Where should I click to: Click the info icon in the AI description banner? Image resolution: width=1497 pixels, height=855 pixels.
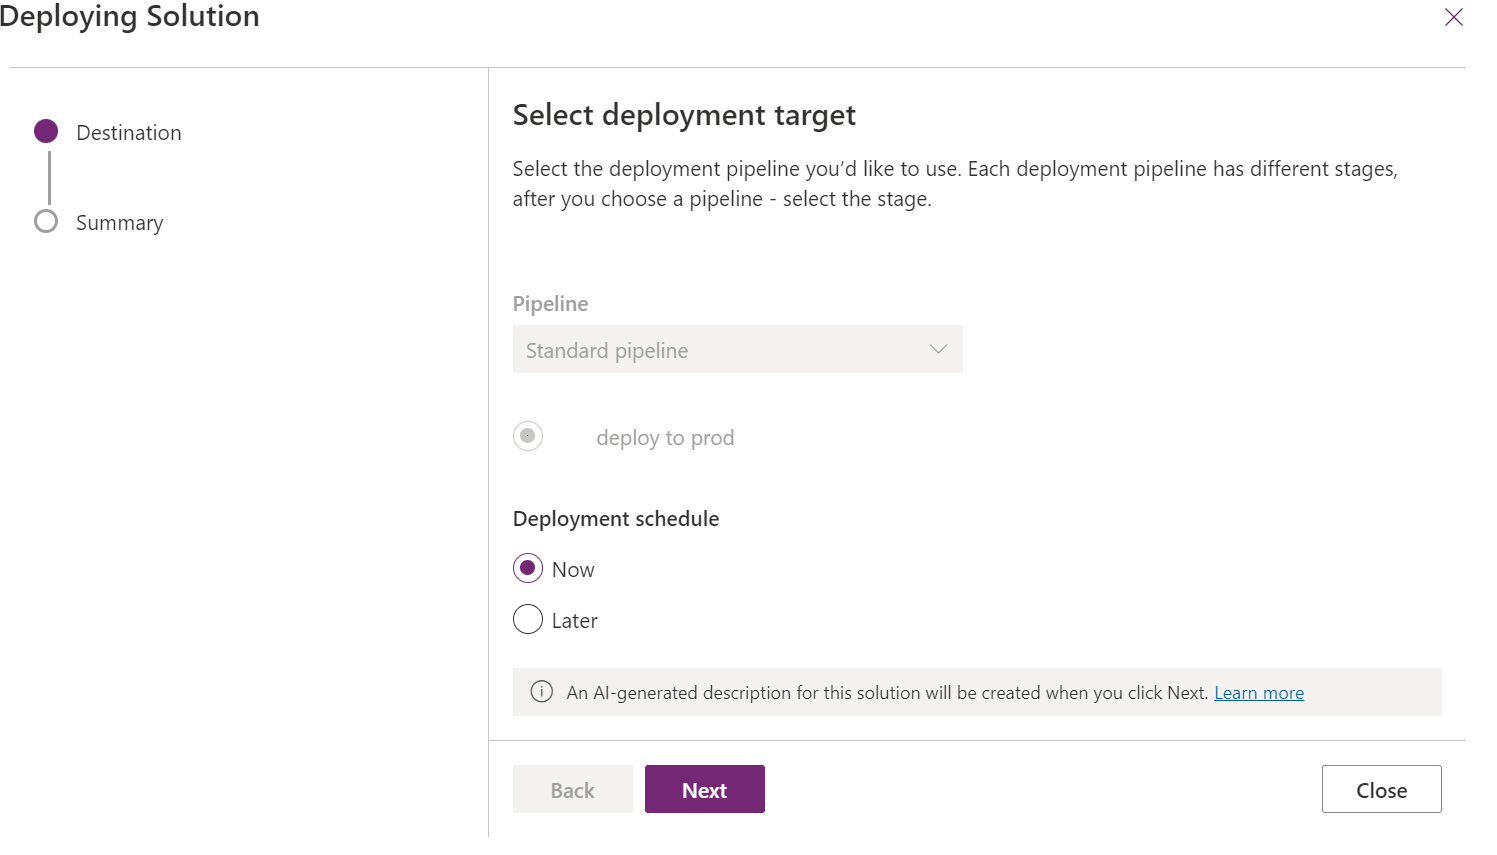coord(541,692)
